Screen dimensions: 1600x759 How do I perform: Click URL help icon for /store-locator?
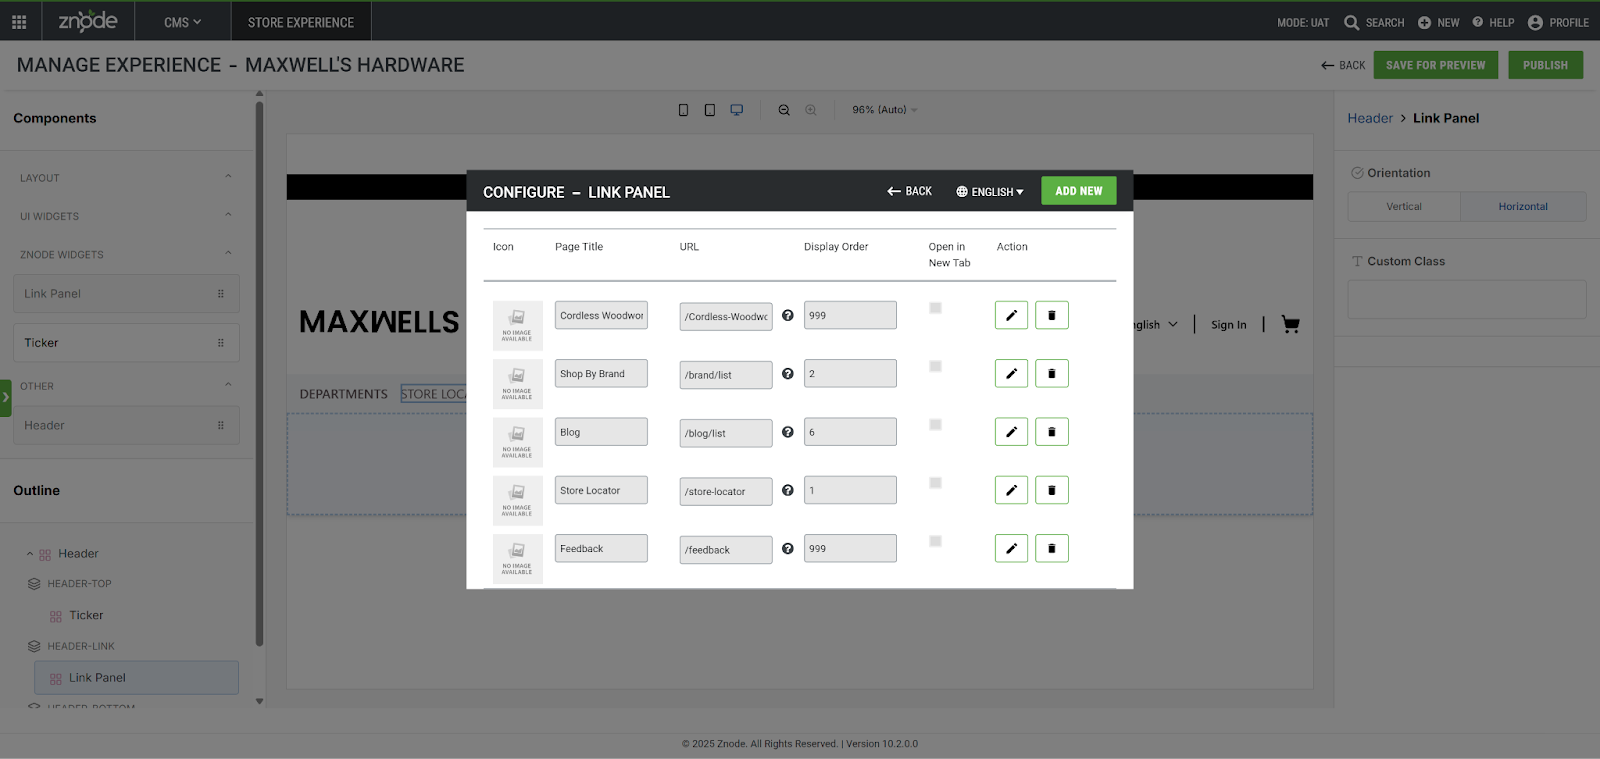coord(788,490)
